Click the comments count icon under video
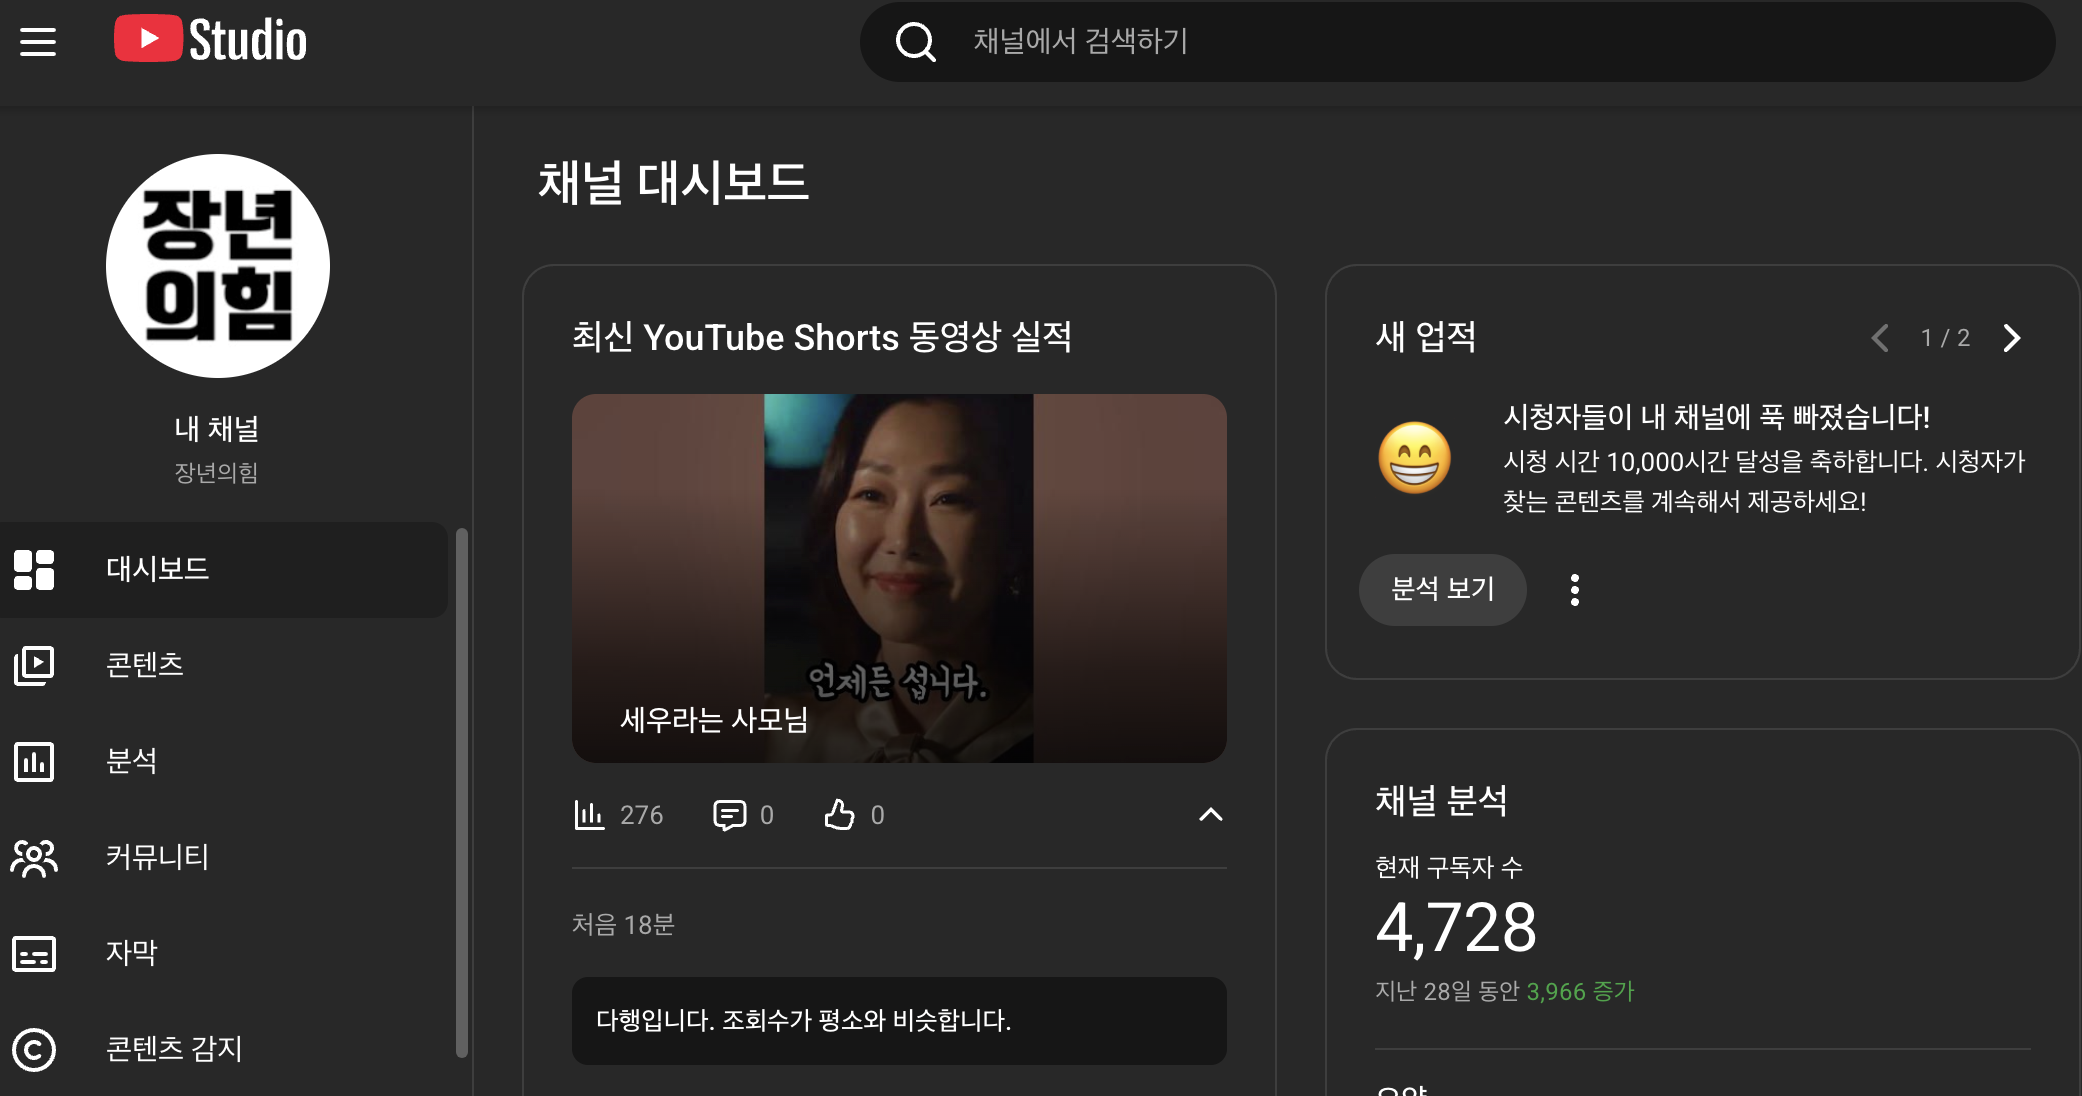The width and height of the screenshot is (2082, 1096). 729,815
